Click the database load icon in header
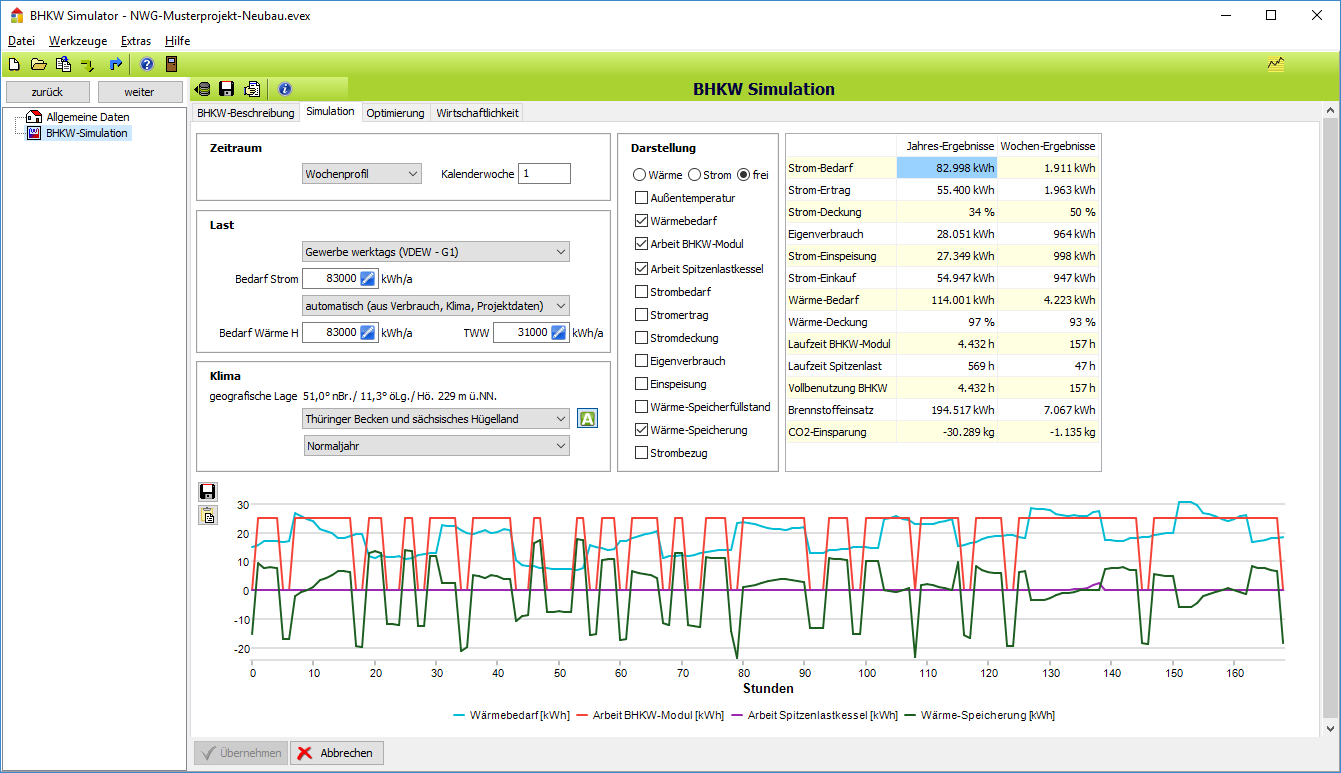Viewport: 1341px width, 773px height. (x=202, y=89)
